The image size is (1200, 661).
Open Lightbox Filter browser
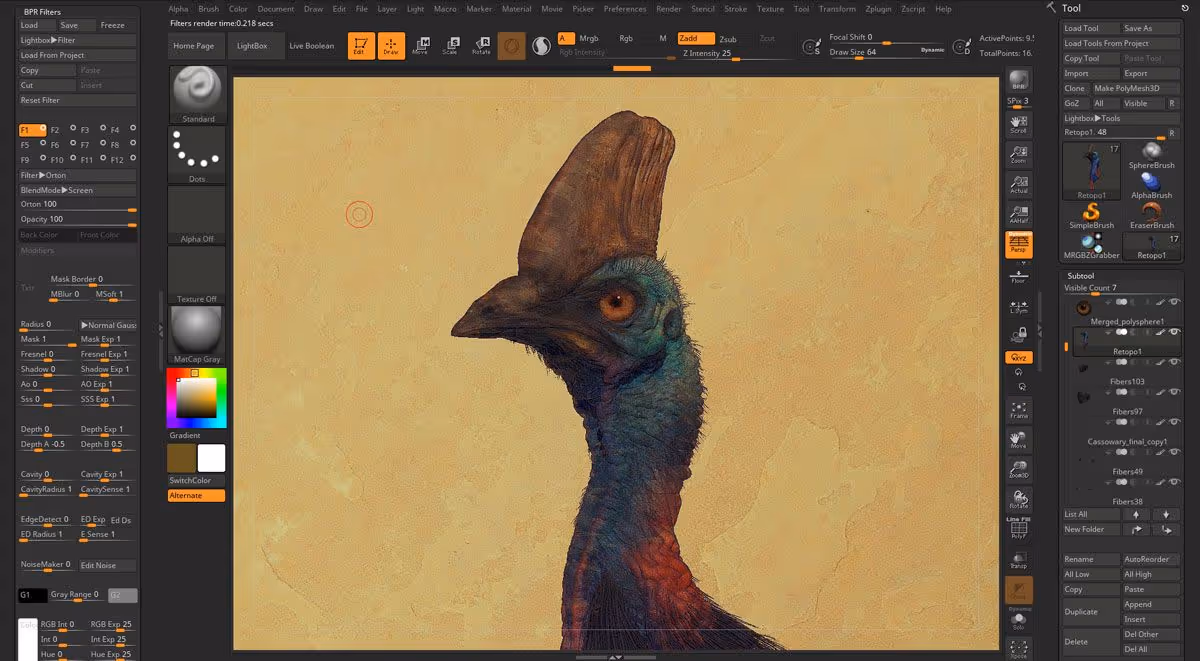tap(77, 40)
